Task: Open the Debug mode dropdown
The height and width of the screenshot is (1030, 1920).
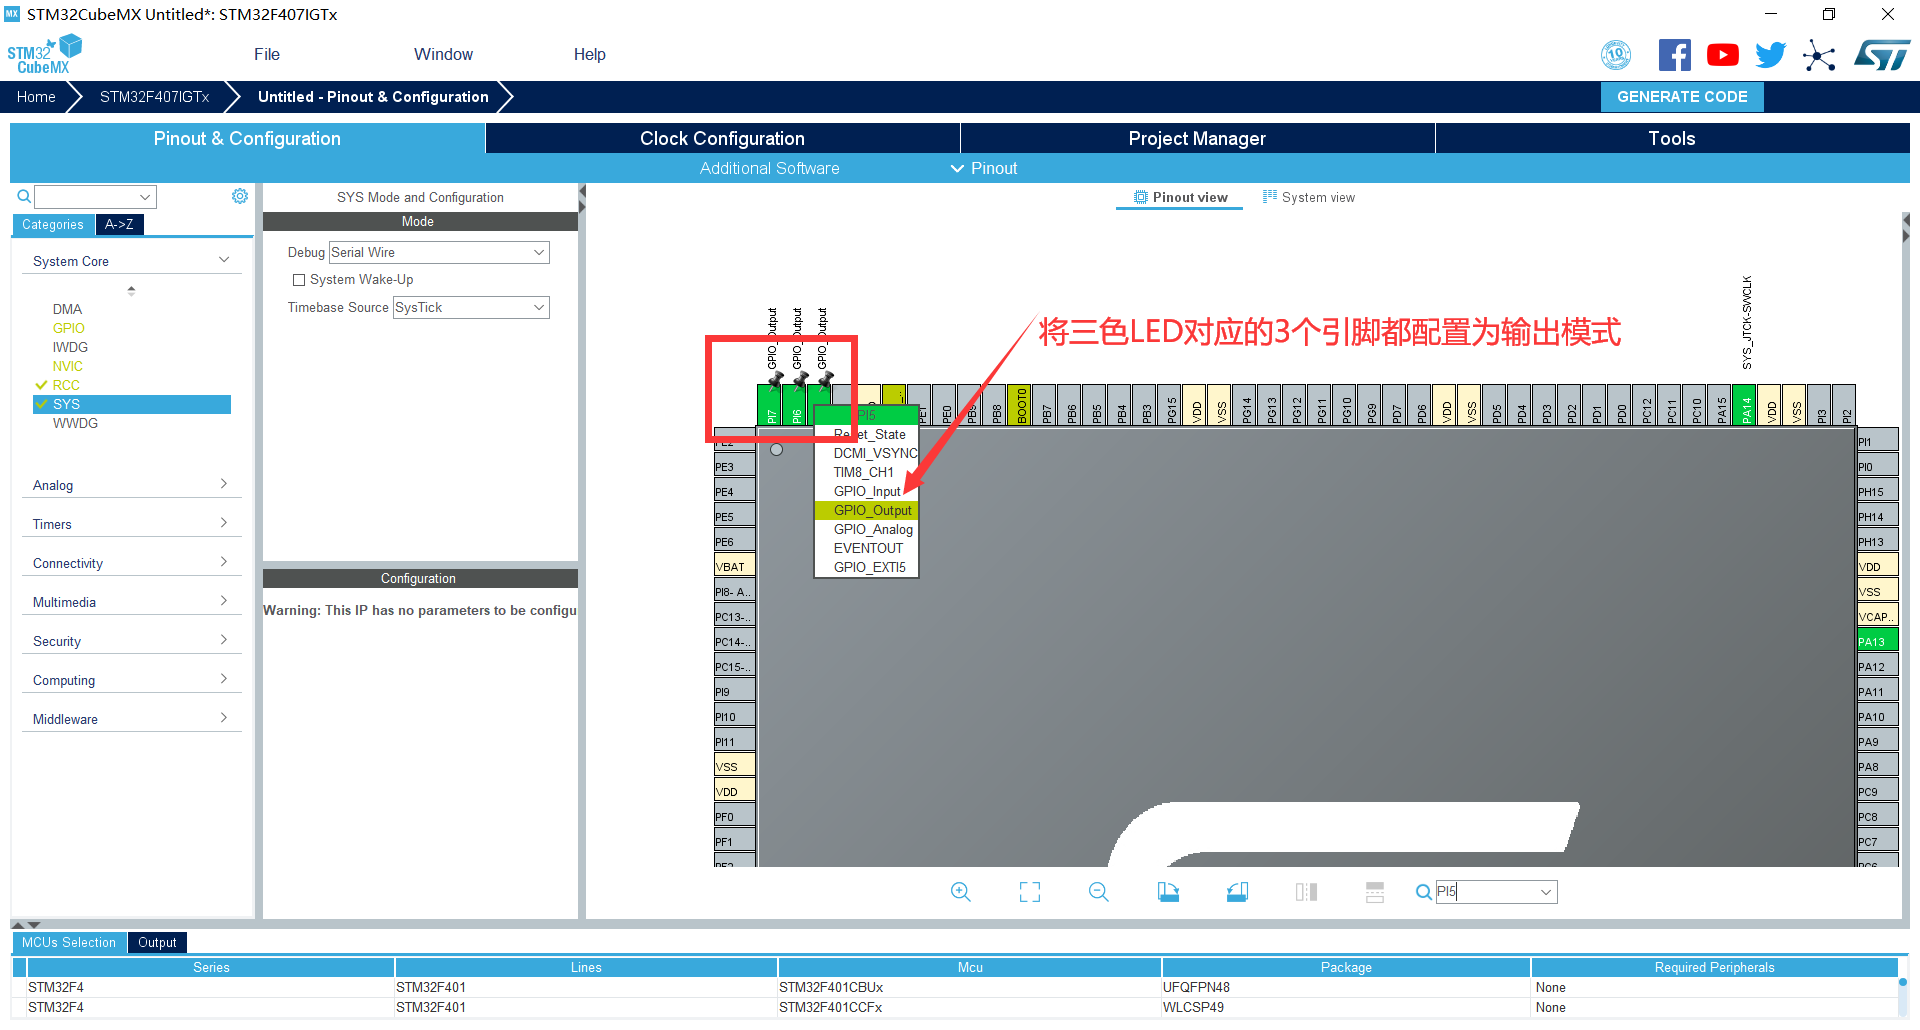Action: 439,253
